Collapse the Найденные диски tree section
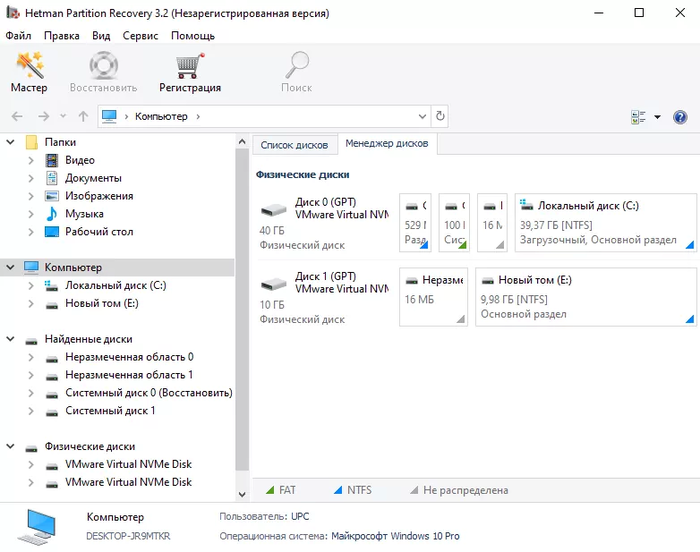700x552 pixels. (11, 339)
